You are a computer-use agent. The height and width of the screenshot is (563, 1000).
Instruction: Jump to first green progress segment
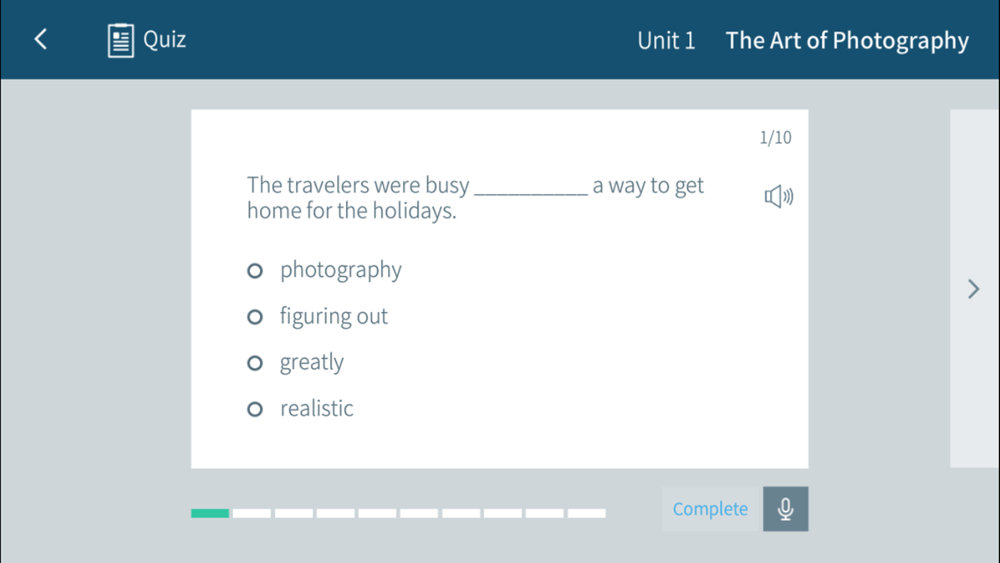pyautogui.click(x=210, y=513)
